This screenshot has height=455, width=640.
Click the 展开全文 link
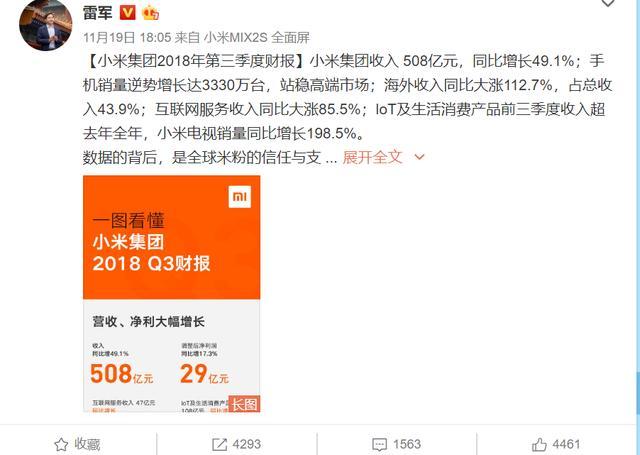(372, 157)
